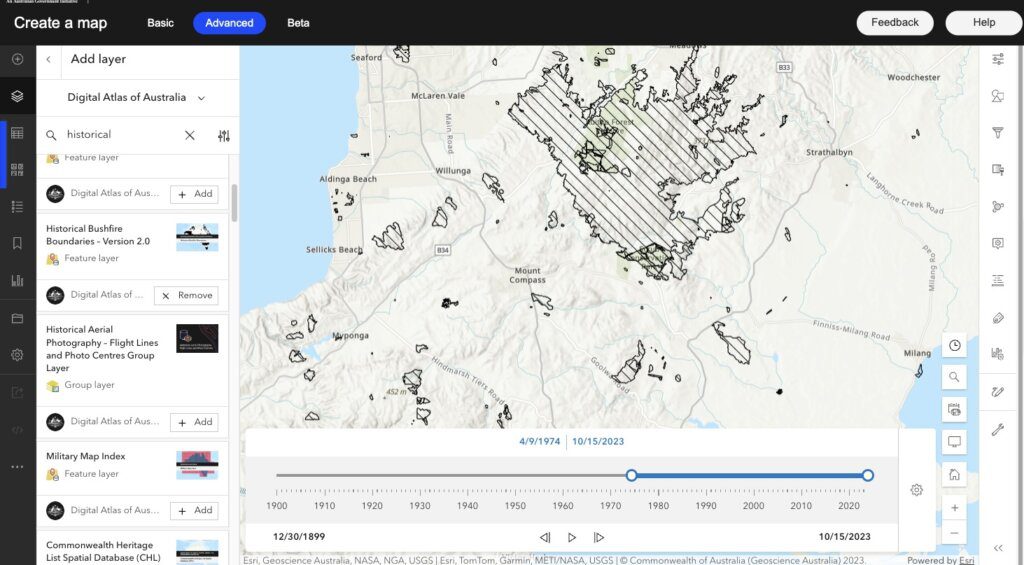
Task: Play the time slider animation
Action: click(x=572, y=537)
